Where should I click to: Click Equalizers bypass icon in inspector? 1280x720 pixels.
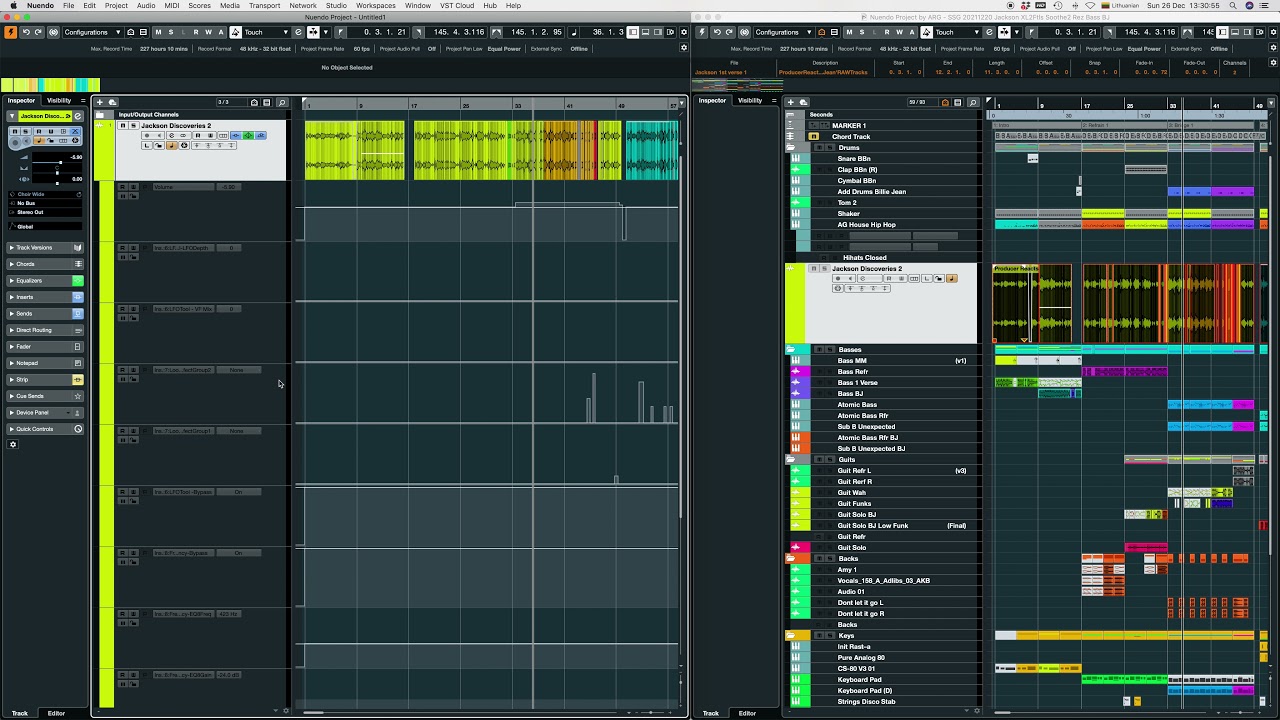click(x=78, y=281)
